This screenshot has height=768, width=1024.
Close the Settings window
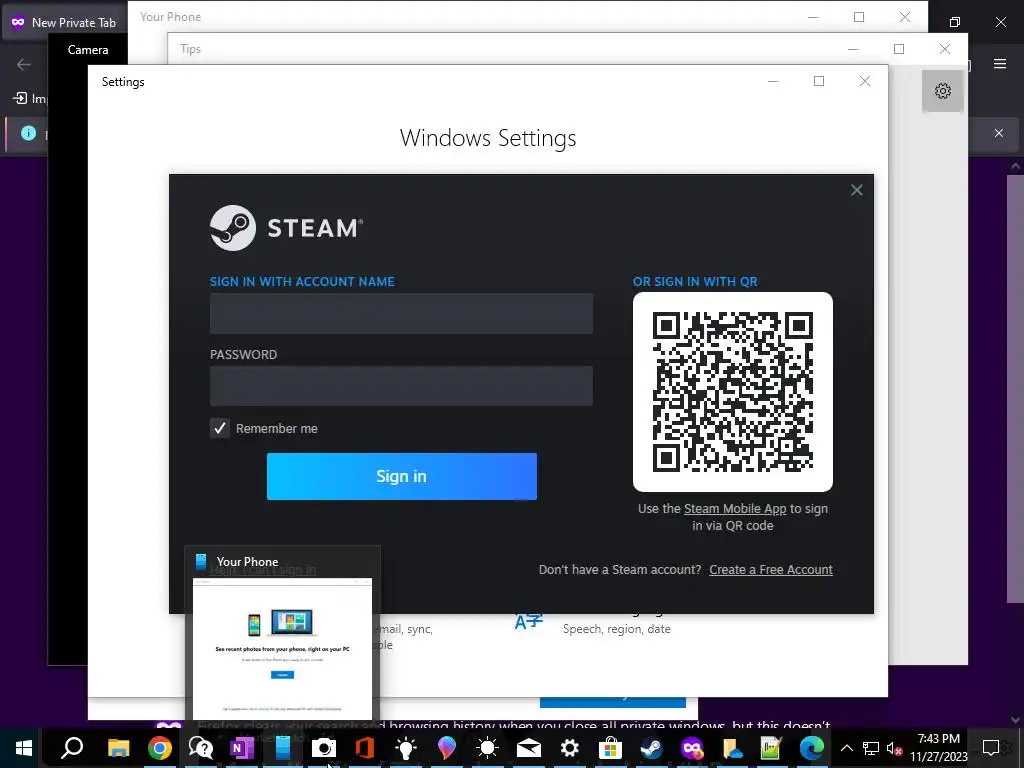(x=865, y=81)
